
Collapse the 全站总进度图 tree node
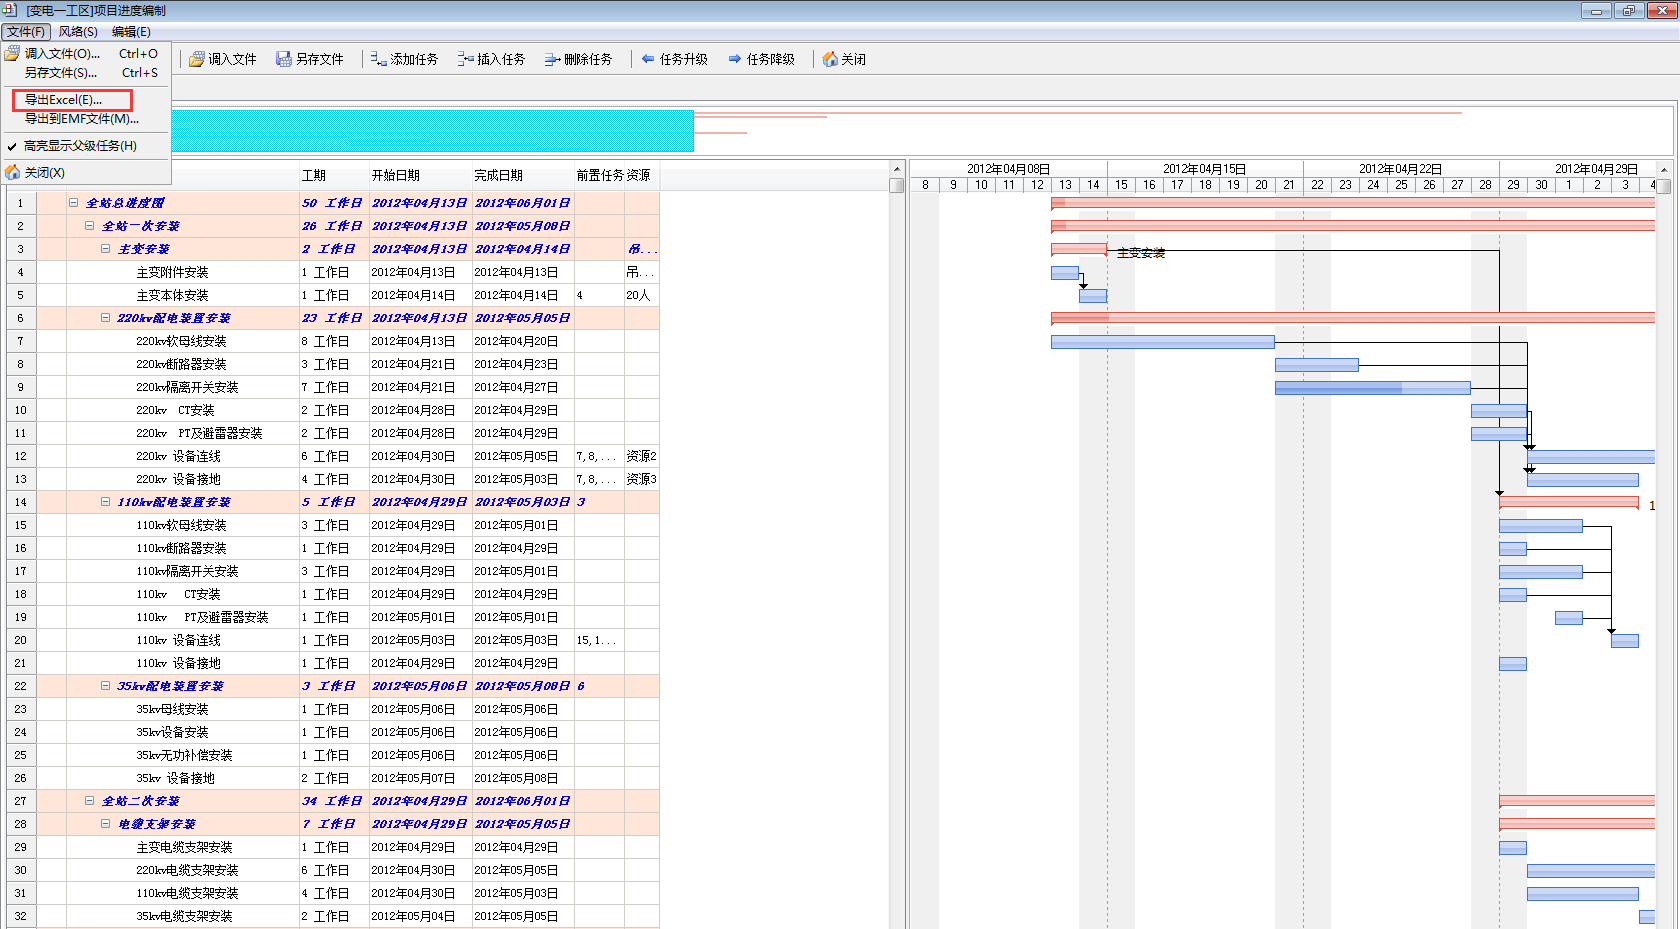pyautogui.click(x=73, y=203)
